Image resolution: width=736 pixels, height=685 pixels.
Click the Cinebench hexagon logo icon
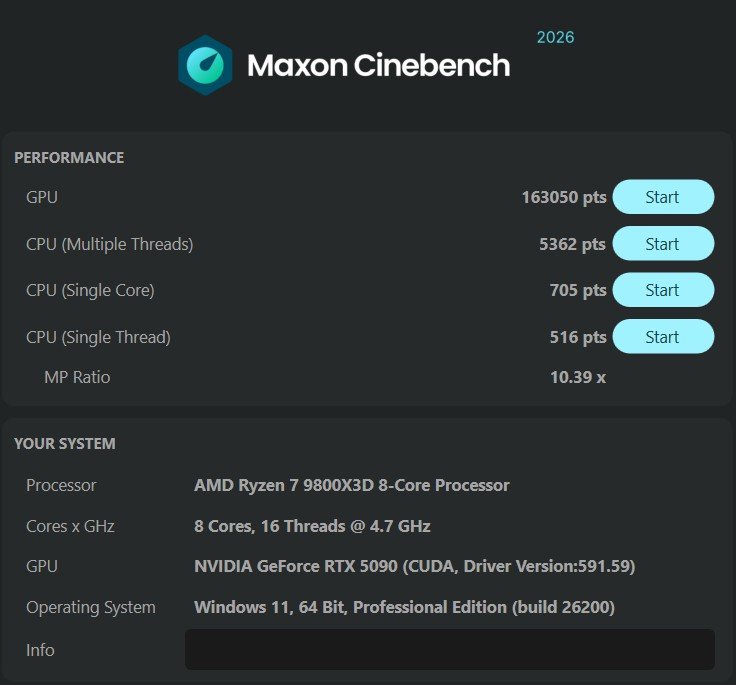pyautogui.click(x=205, y=65)
